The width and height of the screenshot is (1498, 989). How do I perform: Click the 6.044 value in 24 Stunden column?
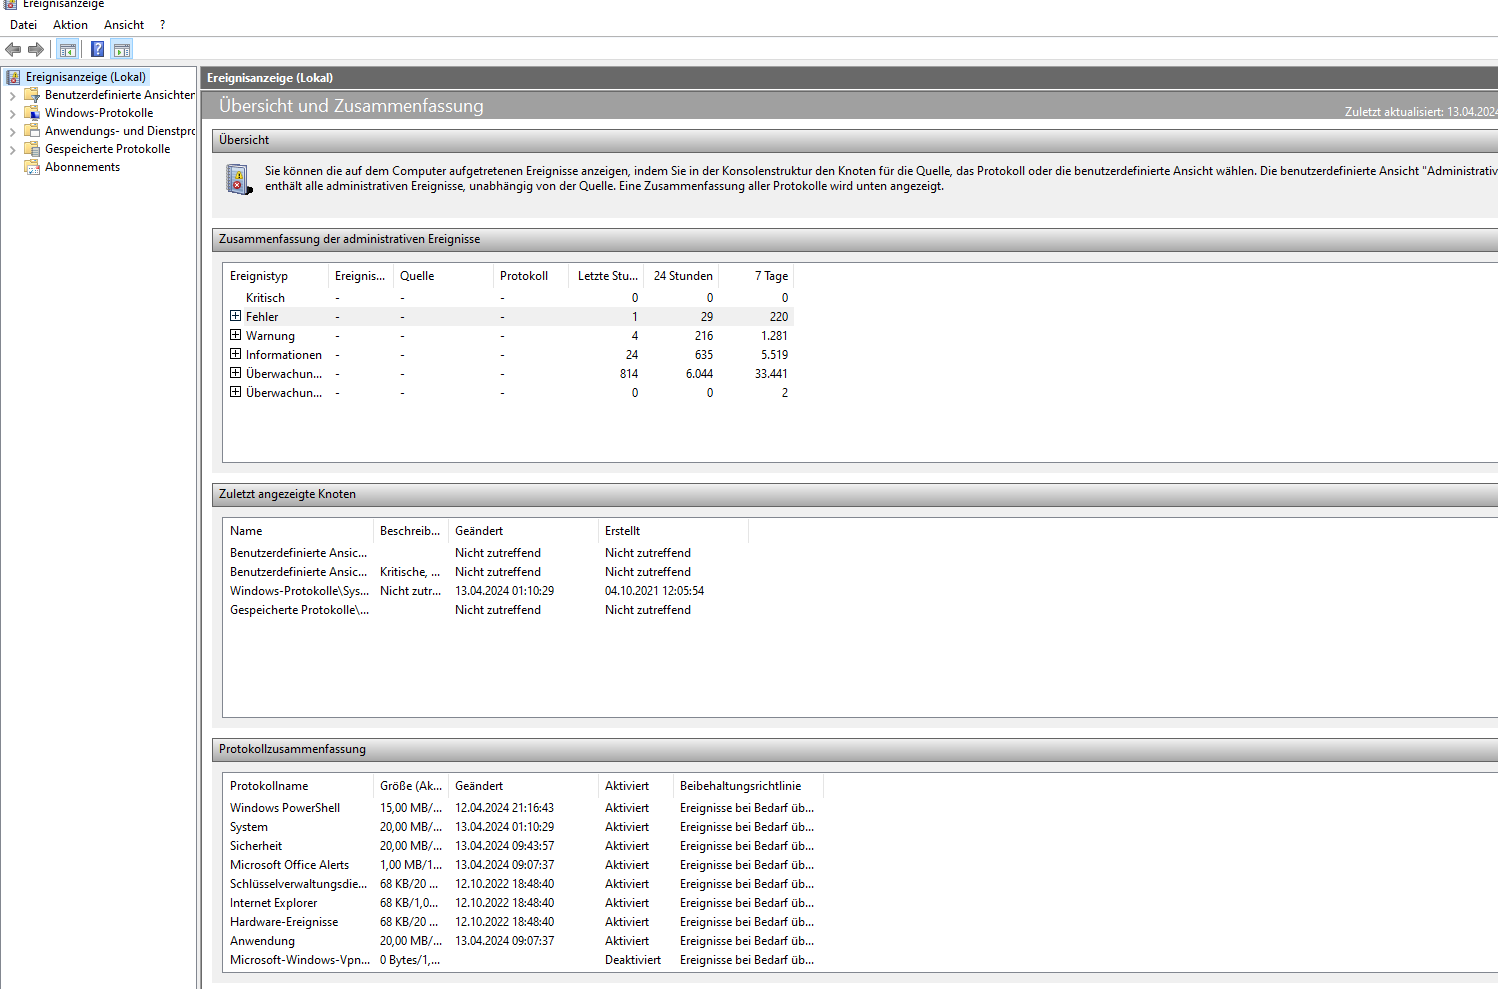(x=699, y=374)
